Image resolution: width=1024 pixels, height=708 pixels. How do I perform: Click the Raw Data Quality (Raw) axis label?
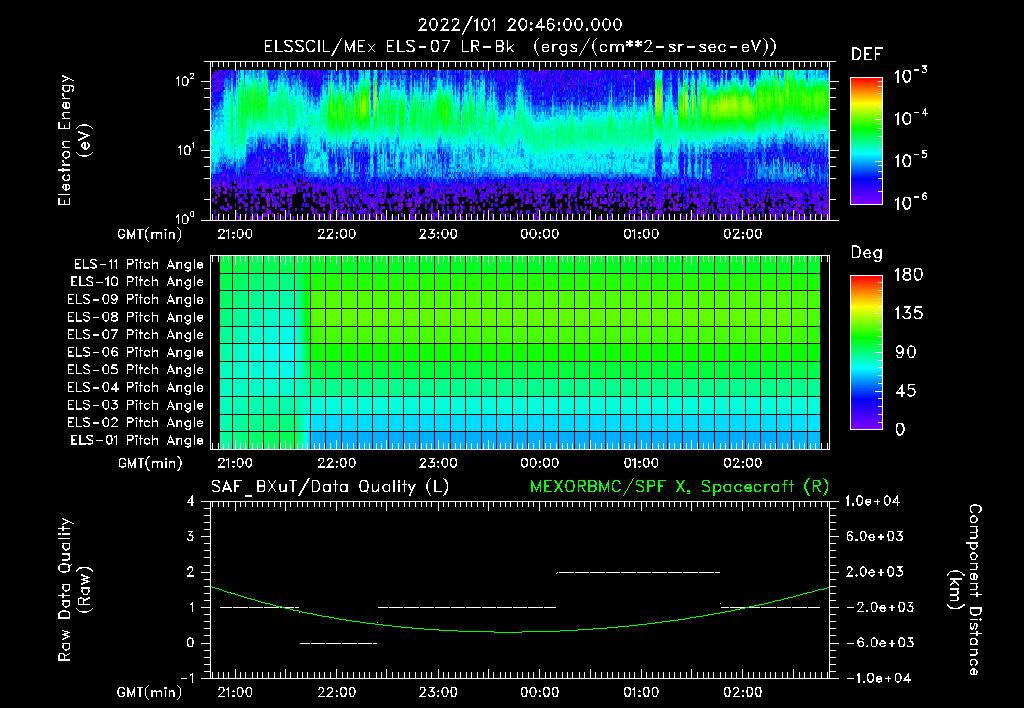tap(74, 590)
